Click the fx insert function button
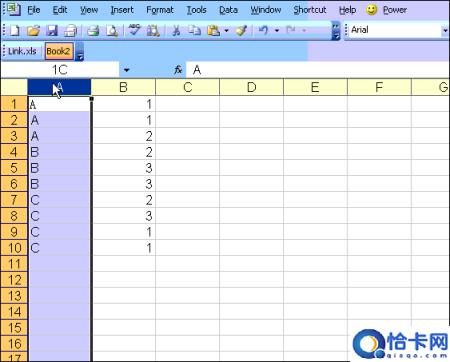This screenshot has height=362, width=450. pos(178,70)
